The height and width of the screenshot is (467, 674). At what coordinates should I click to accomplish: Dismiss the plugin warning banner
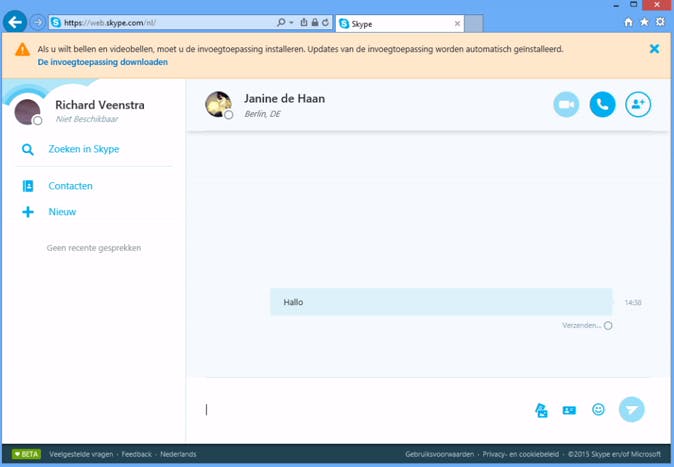[x=654, y=49]
